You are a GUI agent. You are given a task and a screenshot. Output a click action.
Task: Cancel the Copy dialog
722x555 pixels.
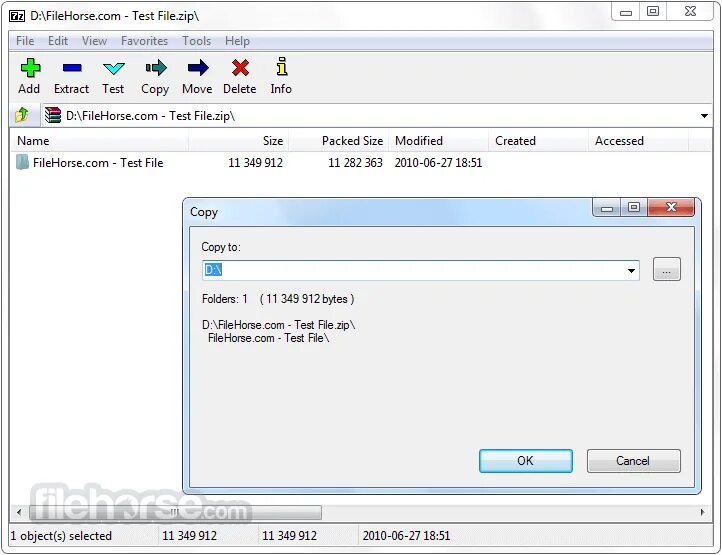click(x=633, y=461)
